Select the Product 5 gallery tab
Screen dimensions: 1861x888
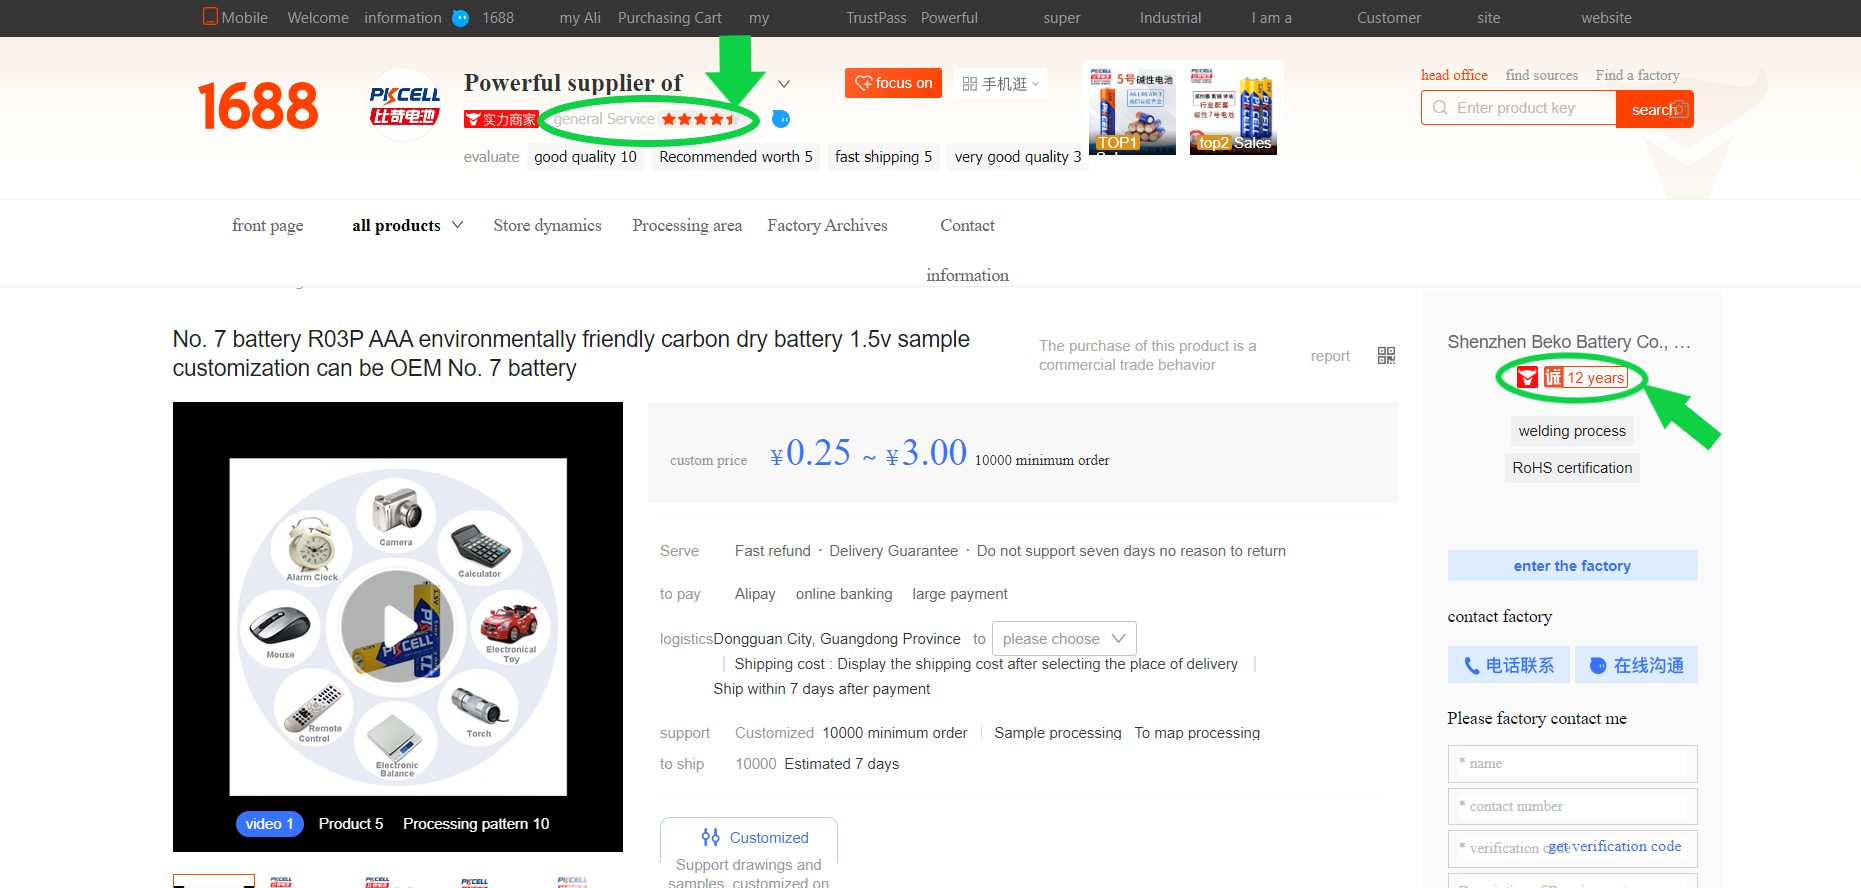pos(351,824)
